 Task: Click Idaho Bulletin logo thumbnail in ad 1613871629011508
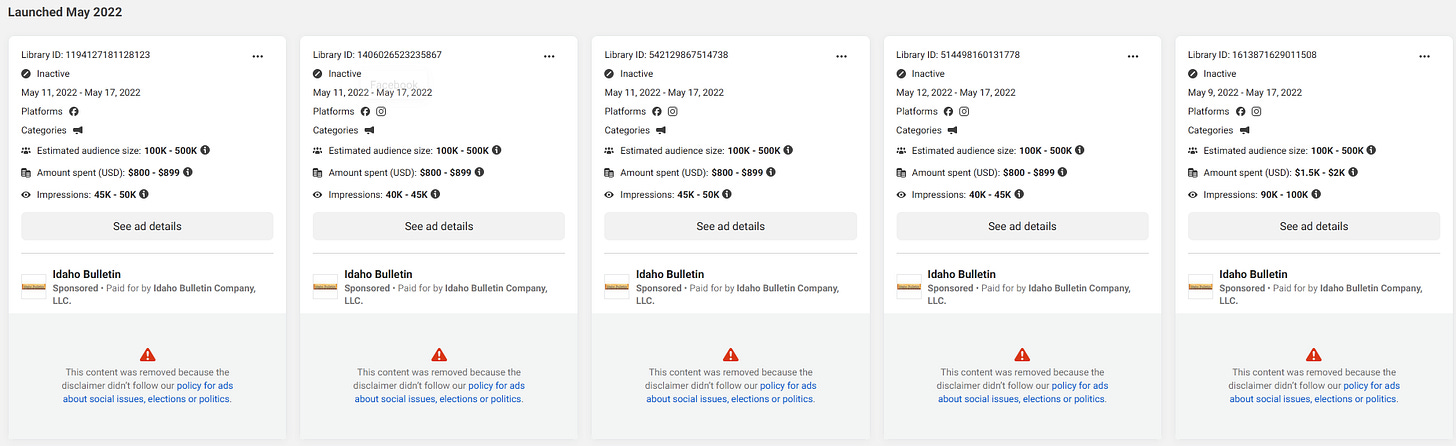[1201, 286]
